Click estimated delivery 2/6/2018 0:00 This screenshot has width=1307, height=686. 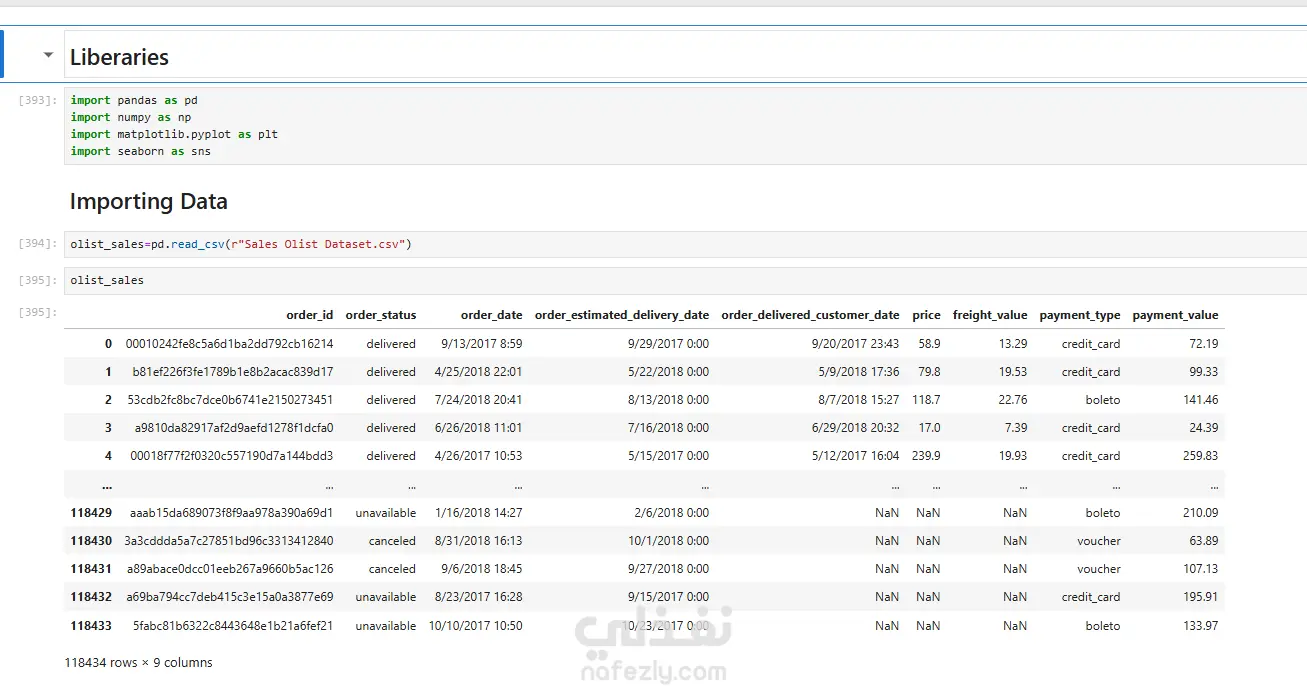(x=672, y=513)
